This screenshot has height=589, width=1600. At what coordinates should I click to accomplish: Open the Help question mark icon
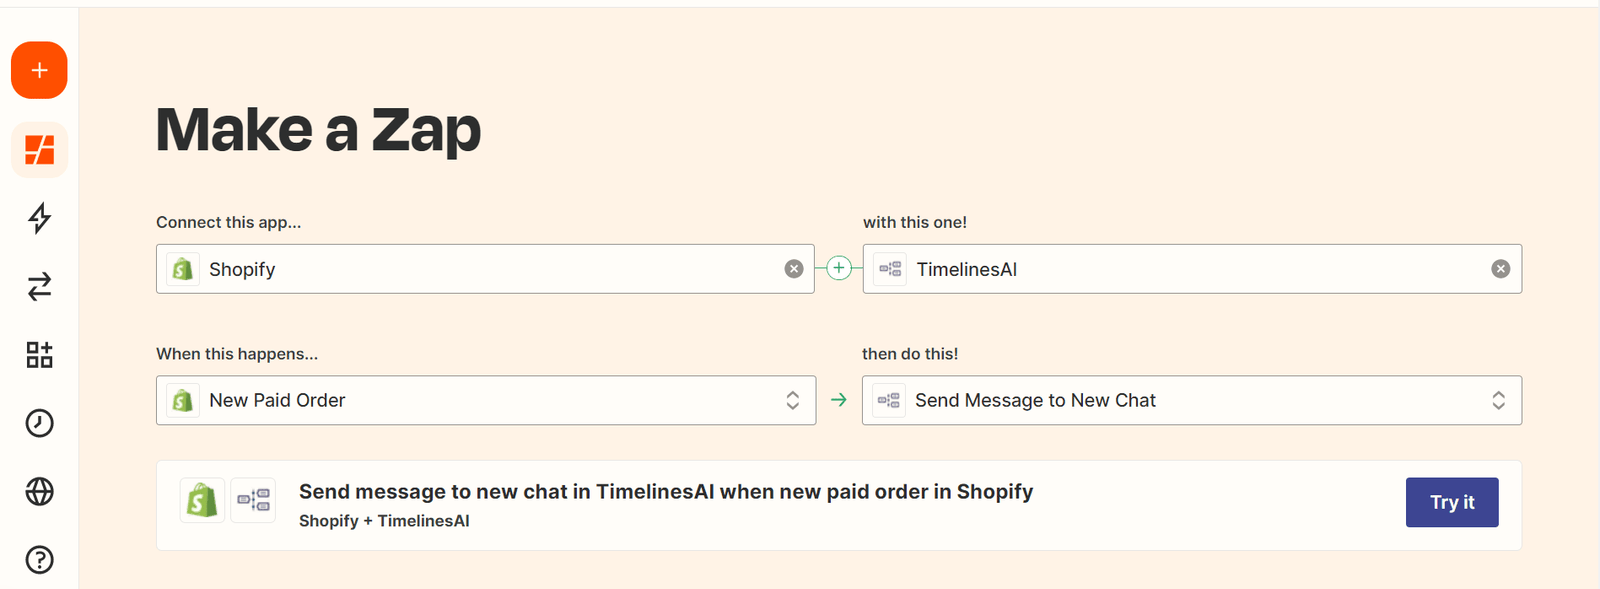tap(38, 560)
